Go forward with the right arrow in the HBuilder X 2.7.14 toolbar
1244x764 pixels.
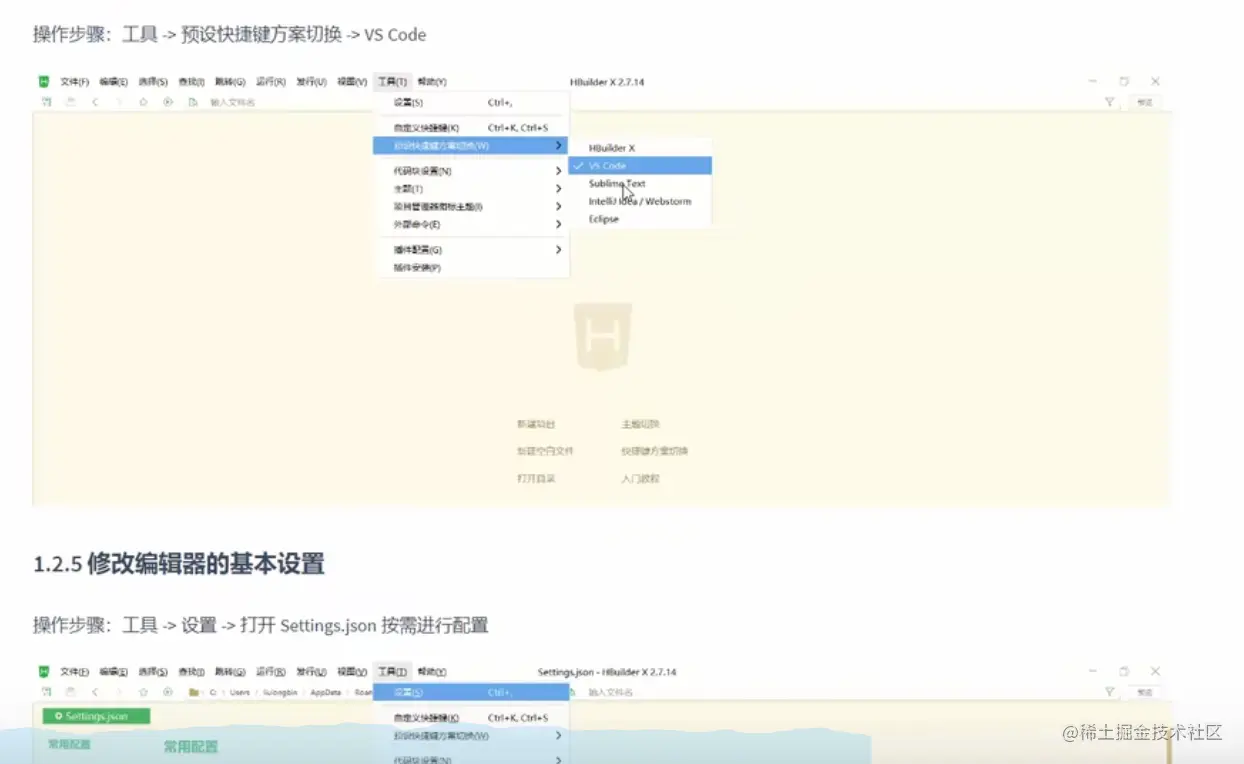tap(119, 102)
